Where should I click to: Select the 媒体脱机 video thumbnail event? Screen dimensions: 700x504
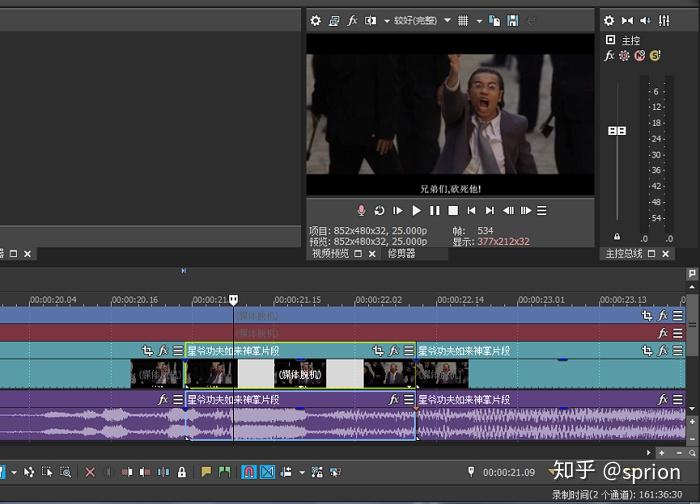point(300,374)
